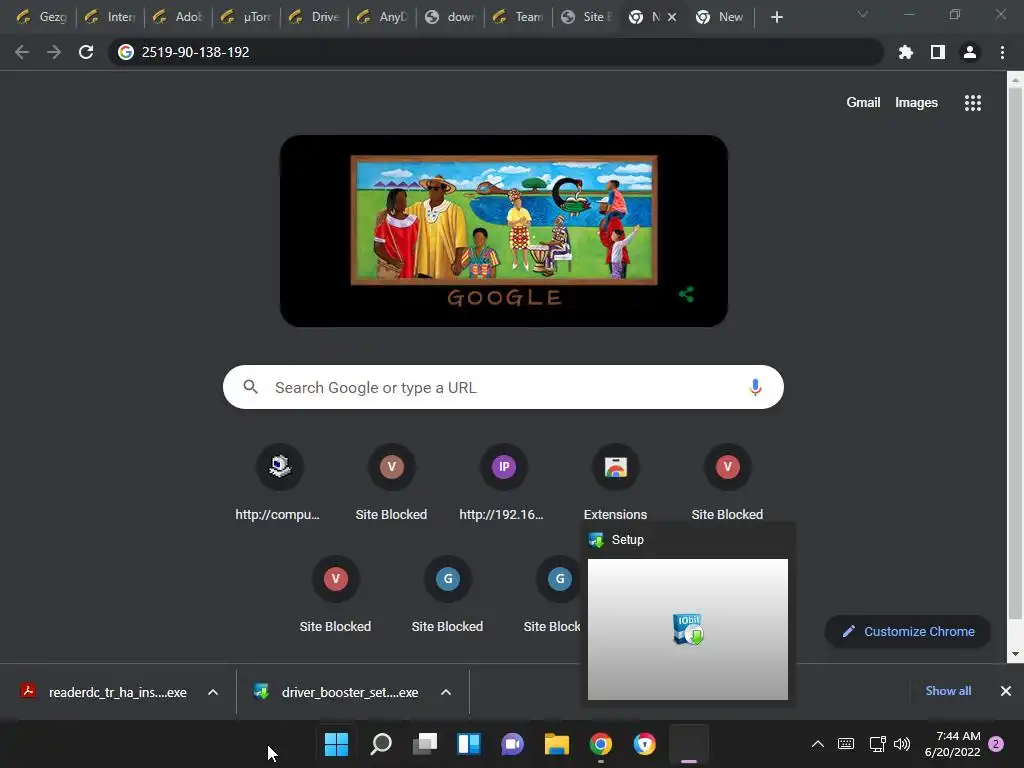Switch to the Team tab
Screen dimensions: 1024x768
pos(519,17)
